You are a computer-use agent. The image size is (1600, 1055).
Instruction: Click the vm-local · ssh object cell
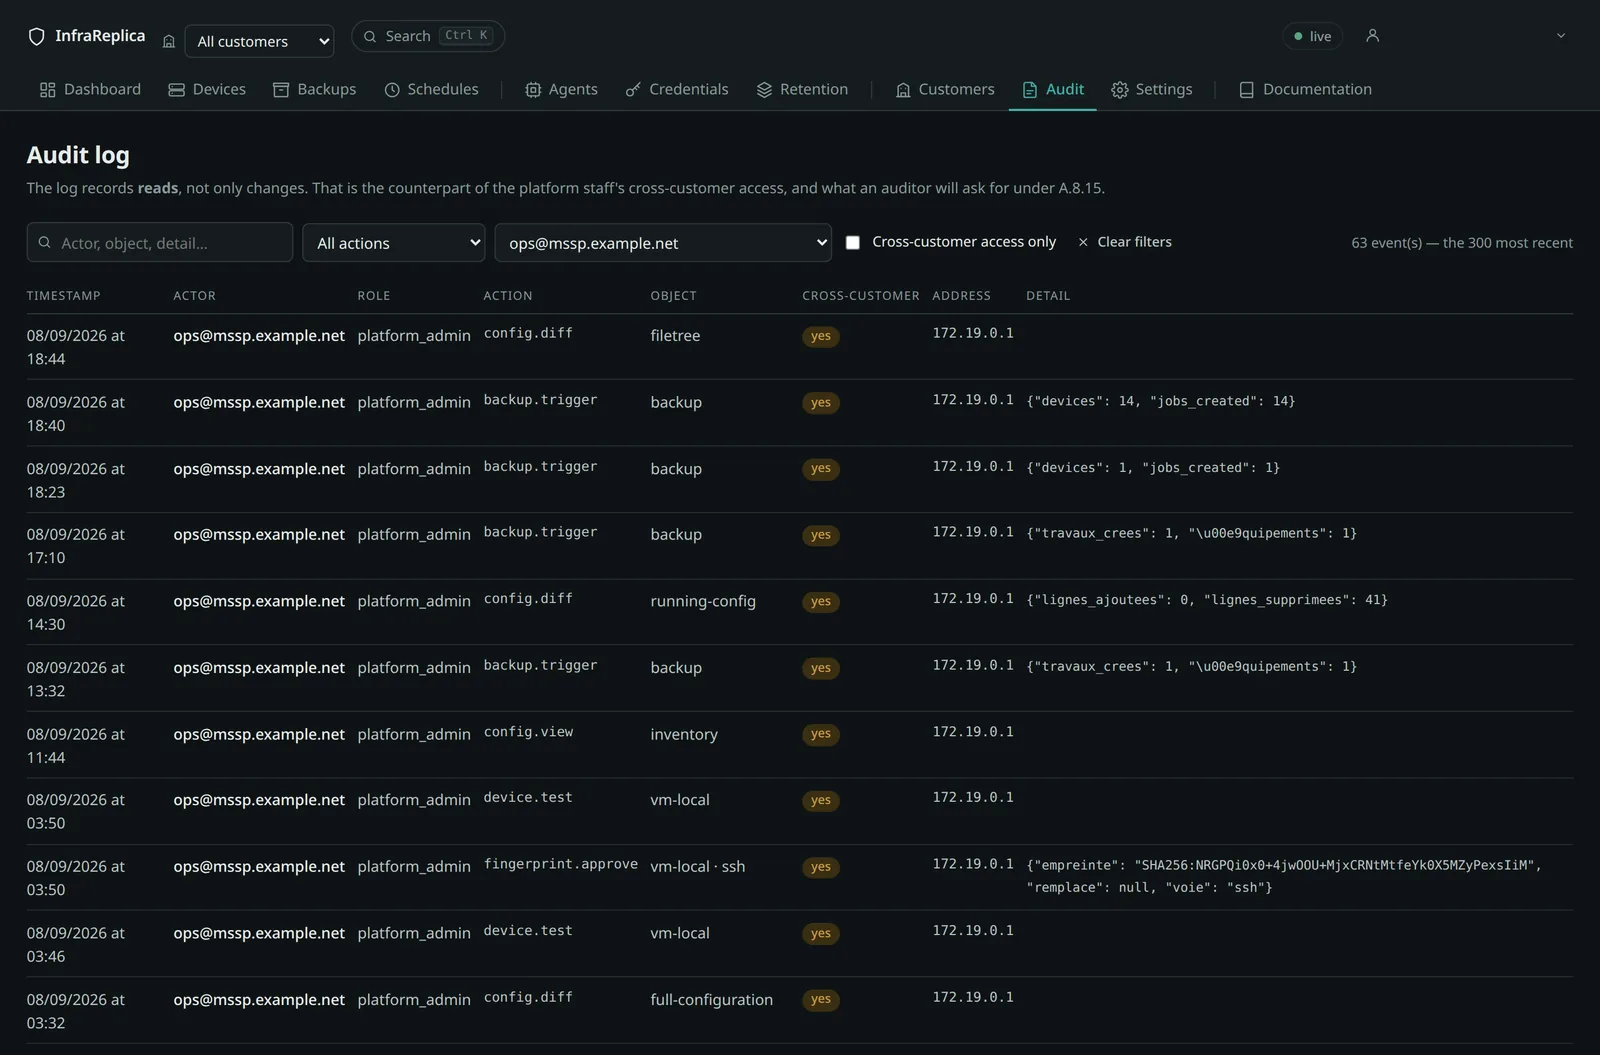pos(698,867)
